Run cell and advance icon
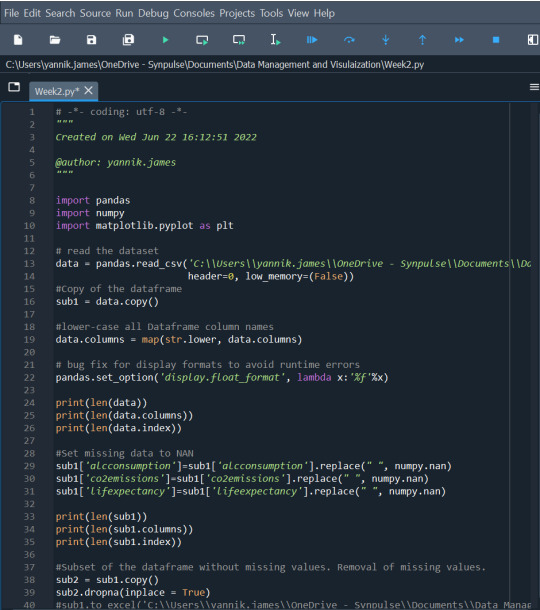Screen dimensions: 540x610 point(239,40)
